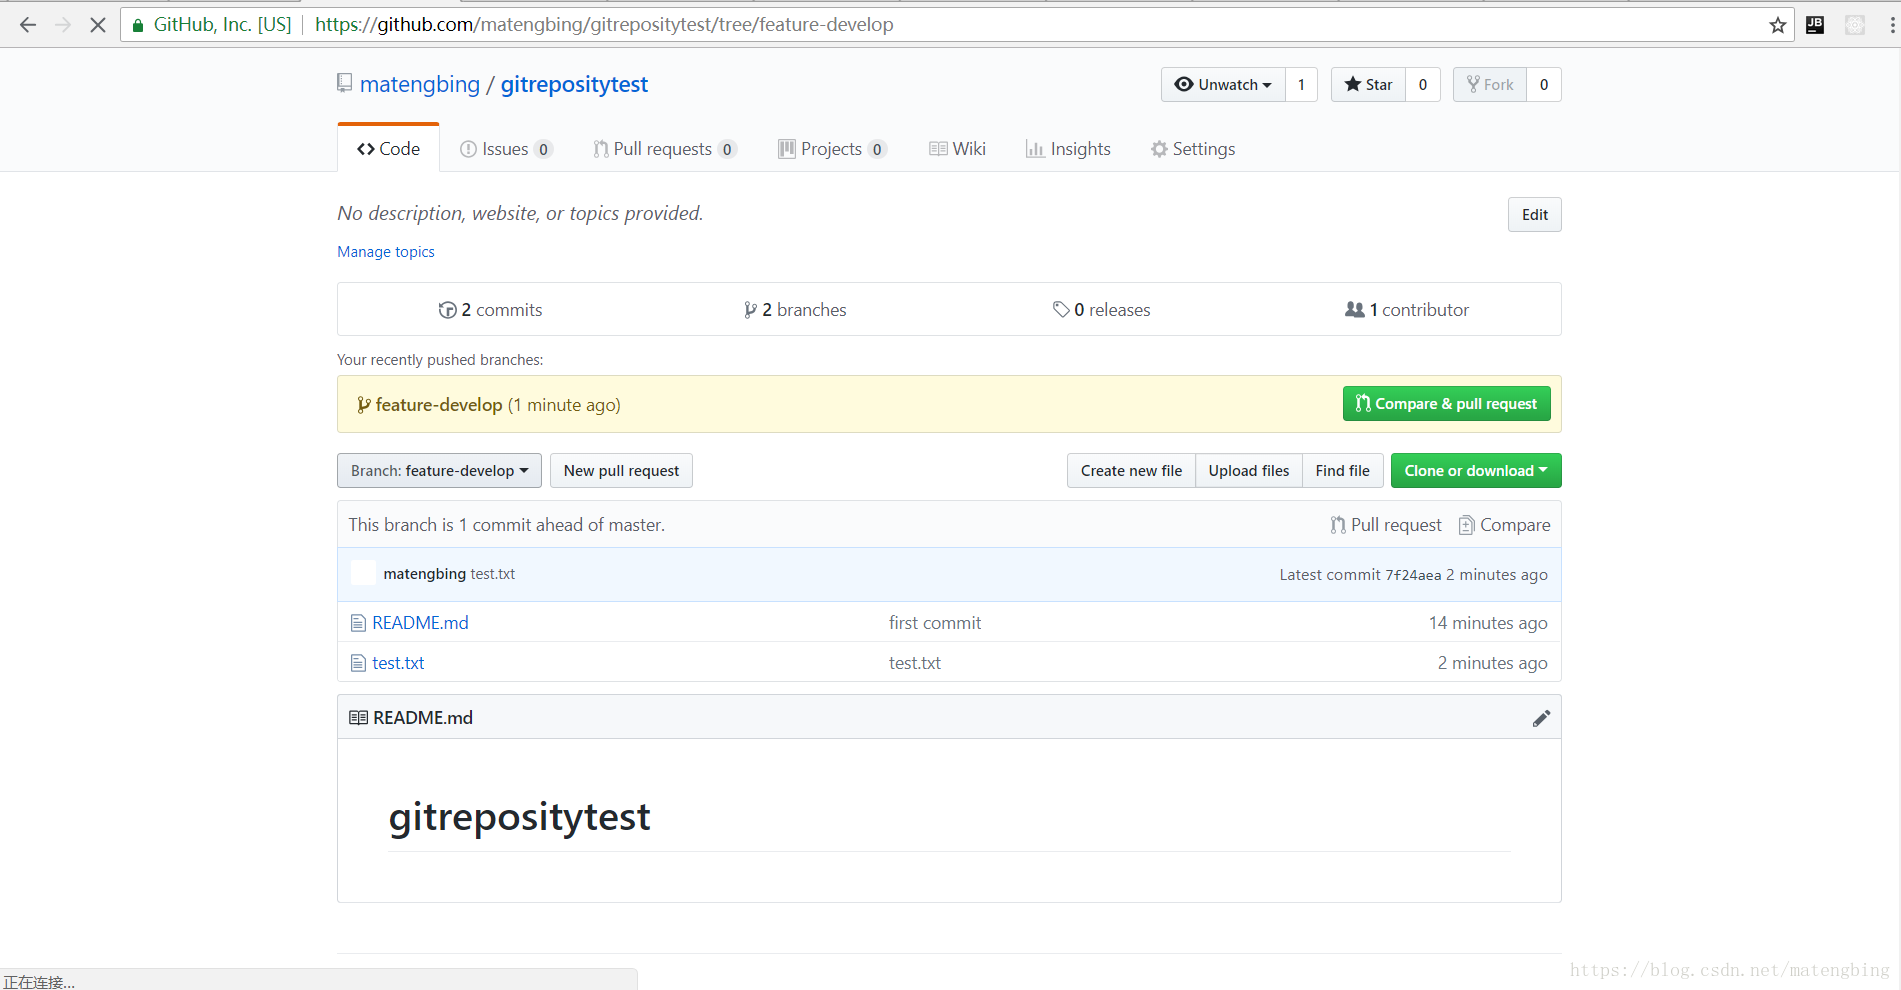Open the 'first commit' message link
This screenshot has width=1901, height=990.
935,623
